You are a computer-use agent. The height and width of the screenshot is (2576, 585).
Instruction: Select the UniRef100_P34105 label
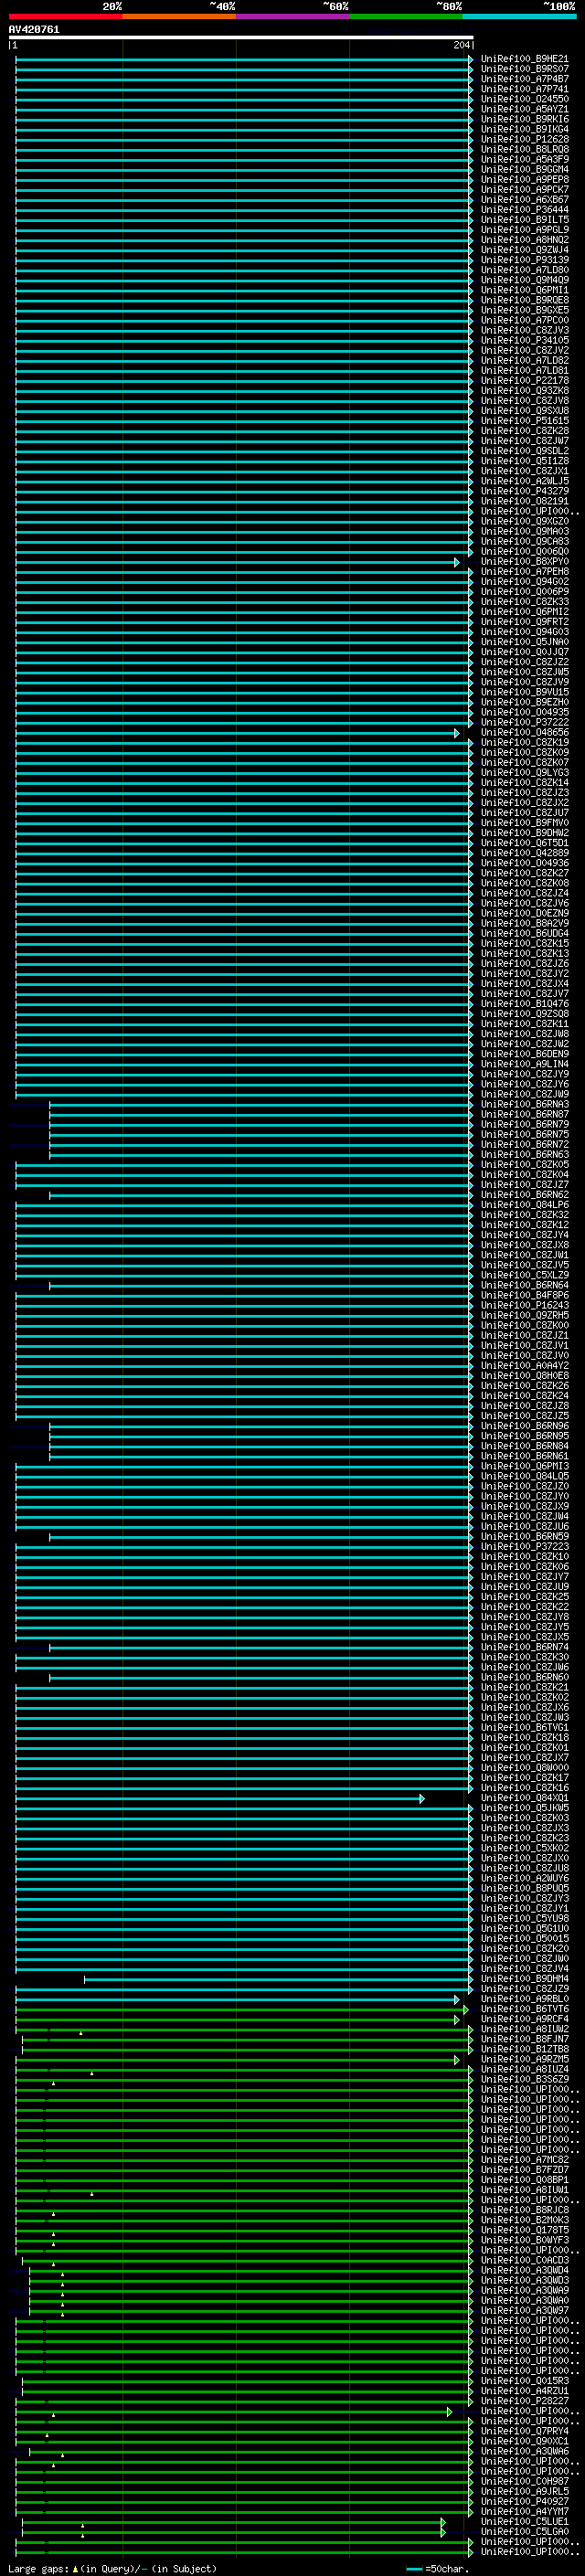[525, 341]
